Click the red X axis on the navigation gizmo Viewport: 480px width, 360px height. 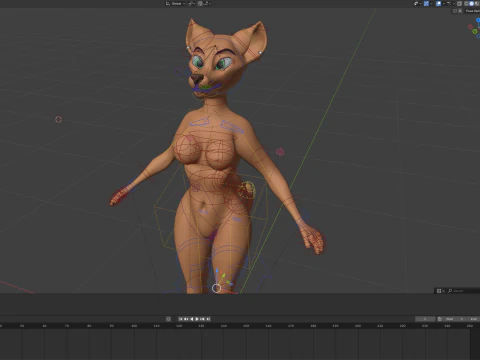[470, 27]
